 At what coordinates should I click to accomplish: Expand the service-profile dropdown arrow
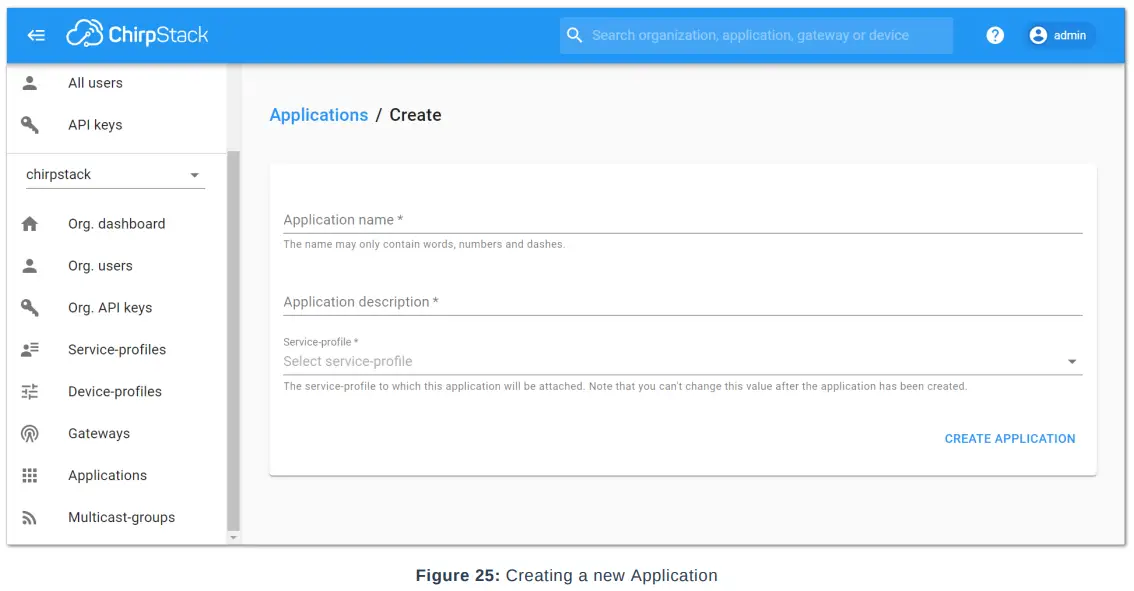[1072, 361]
